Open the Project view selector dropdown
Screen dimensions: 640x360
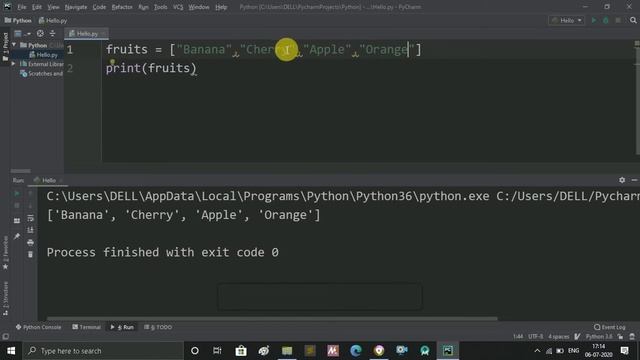point(22,33)
